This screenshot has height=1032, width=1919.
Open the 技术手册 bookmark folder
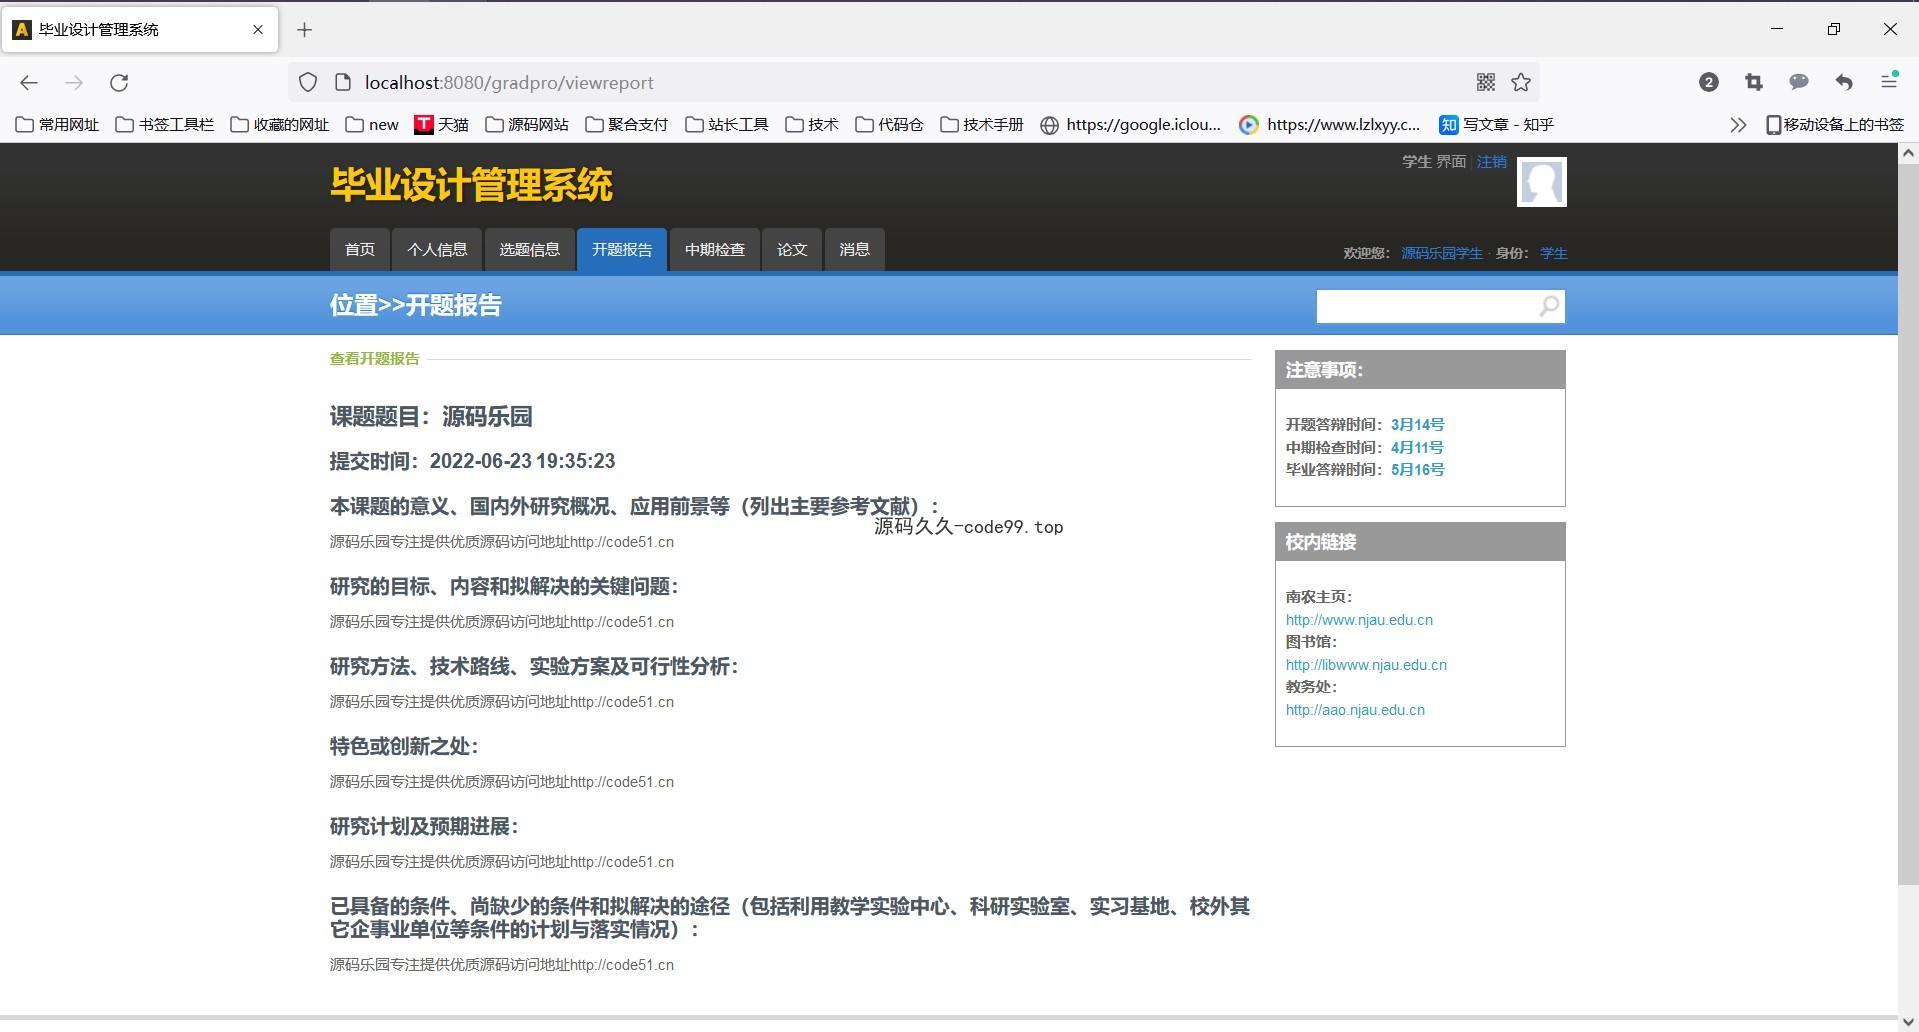(x=982, y=125)
